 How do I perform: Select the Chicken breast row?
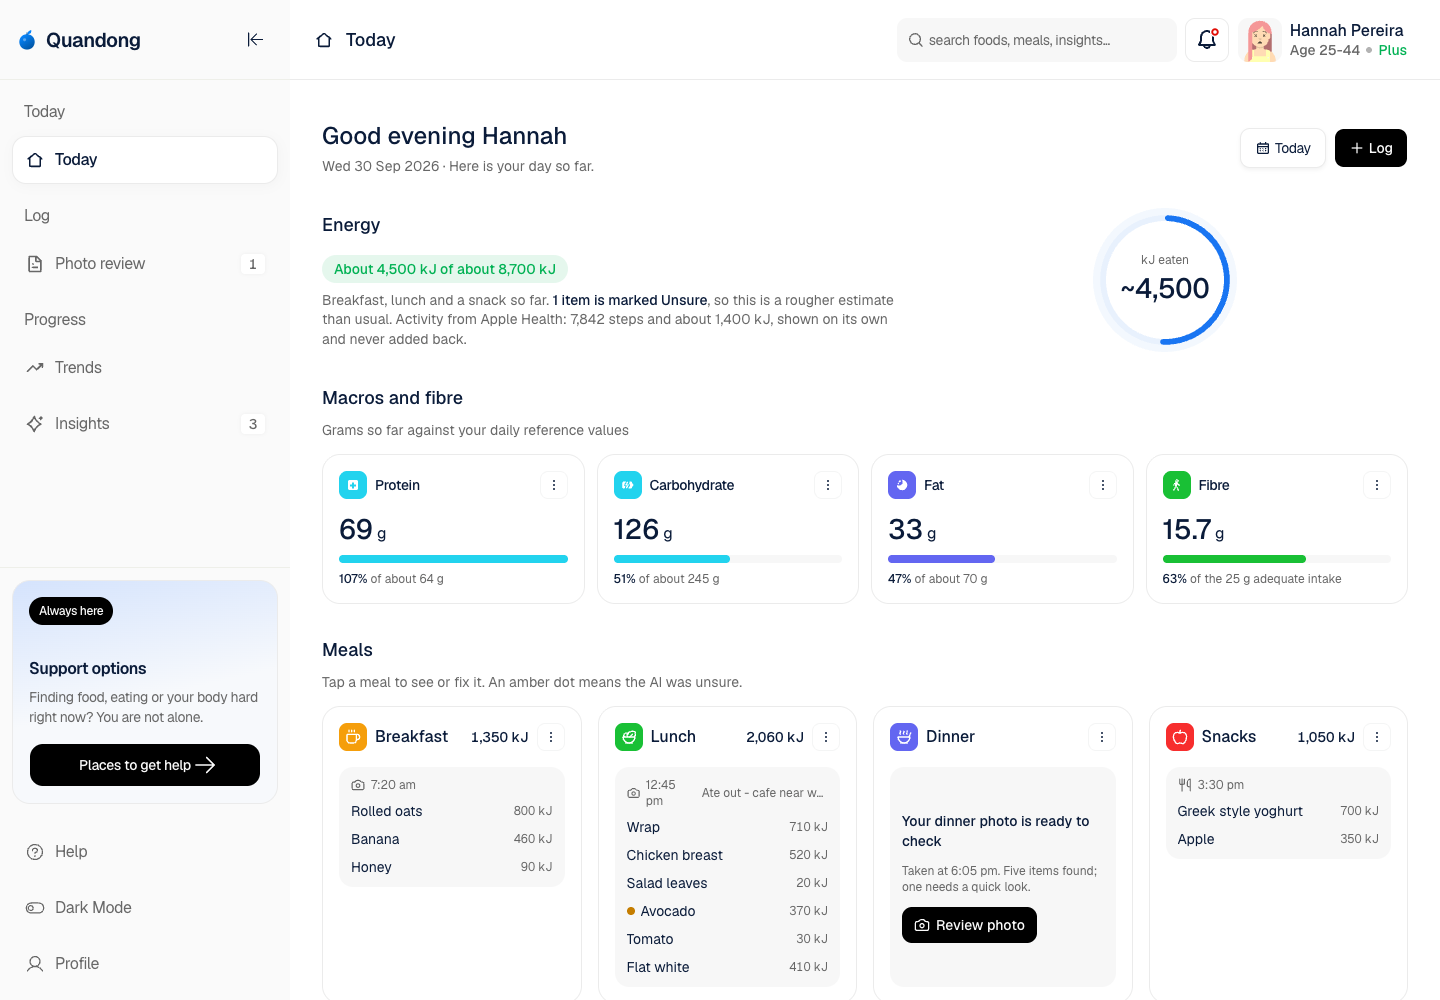coord(727,855)
